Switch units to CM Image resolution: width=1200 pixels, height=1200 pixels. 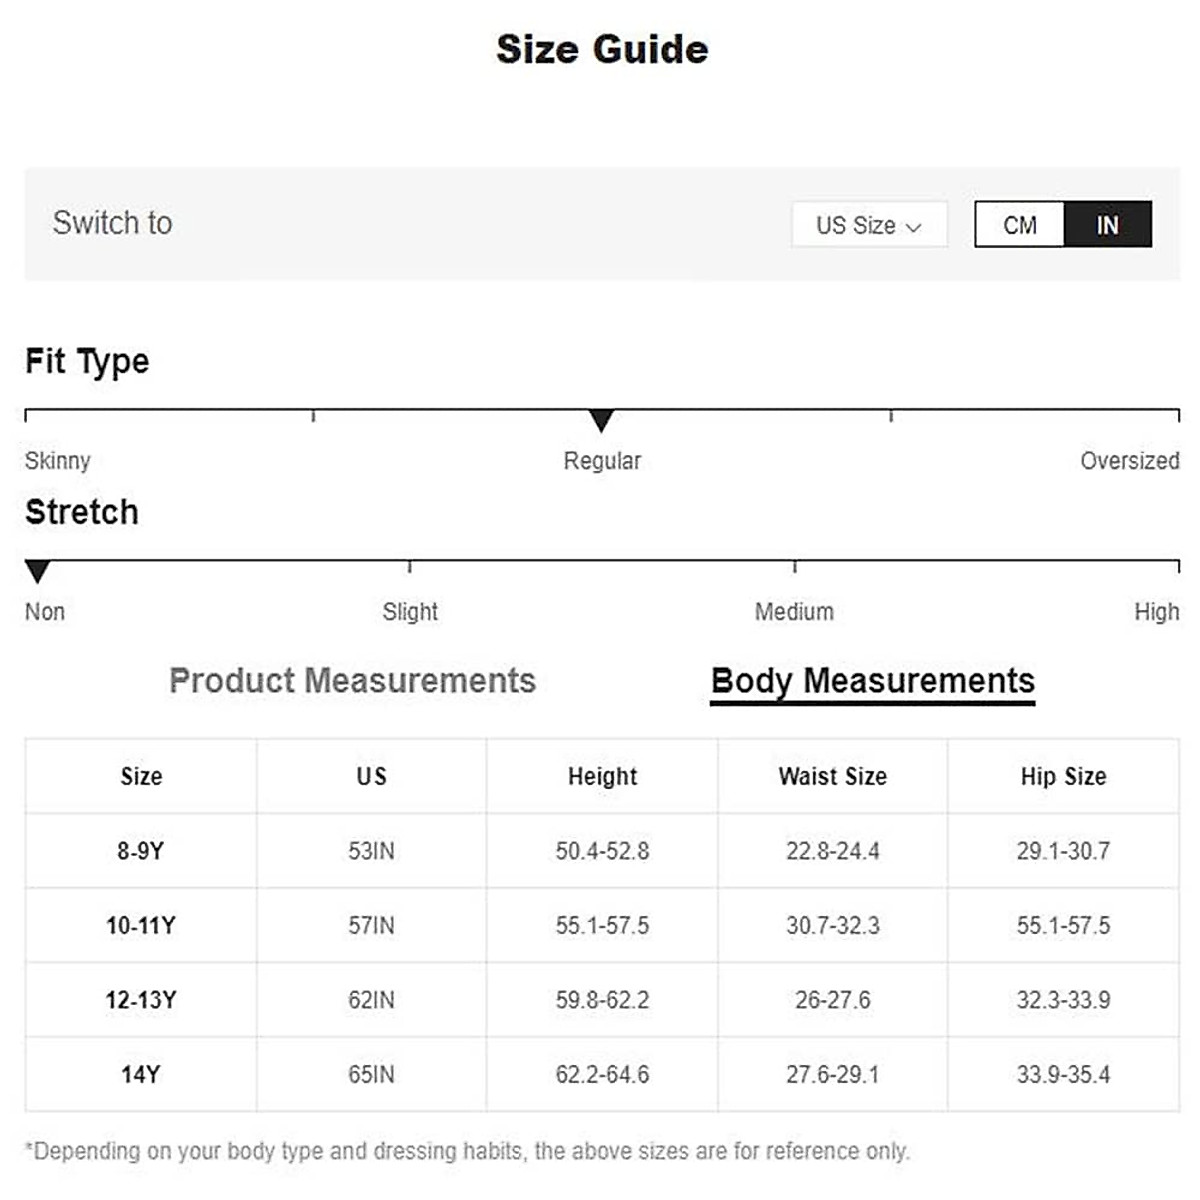1019,225
